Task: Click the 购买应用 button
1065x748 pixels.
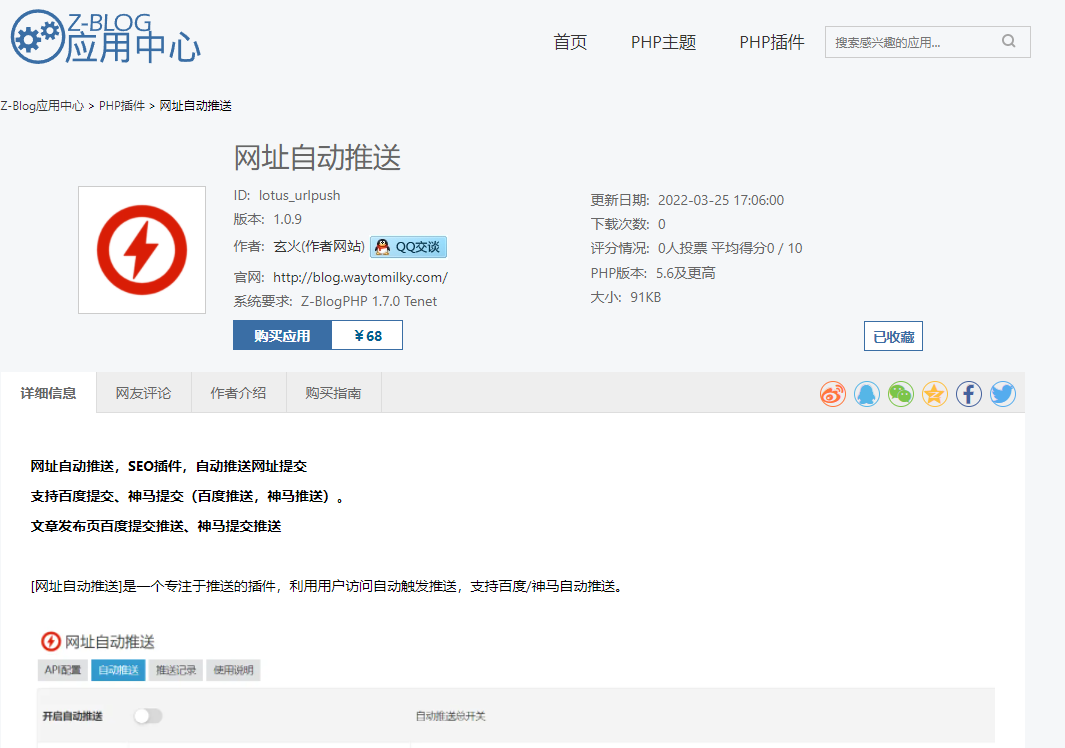Action: pyautogui.click(x=282, y=336)
